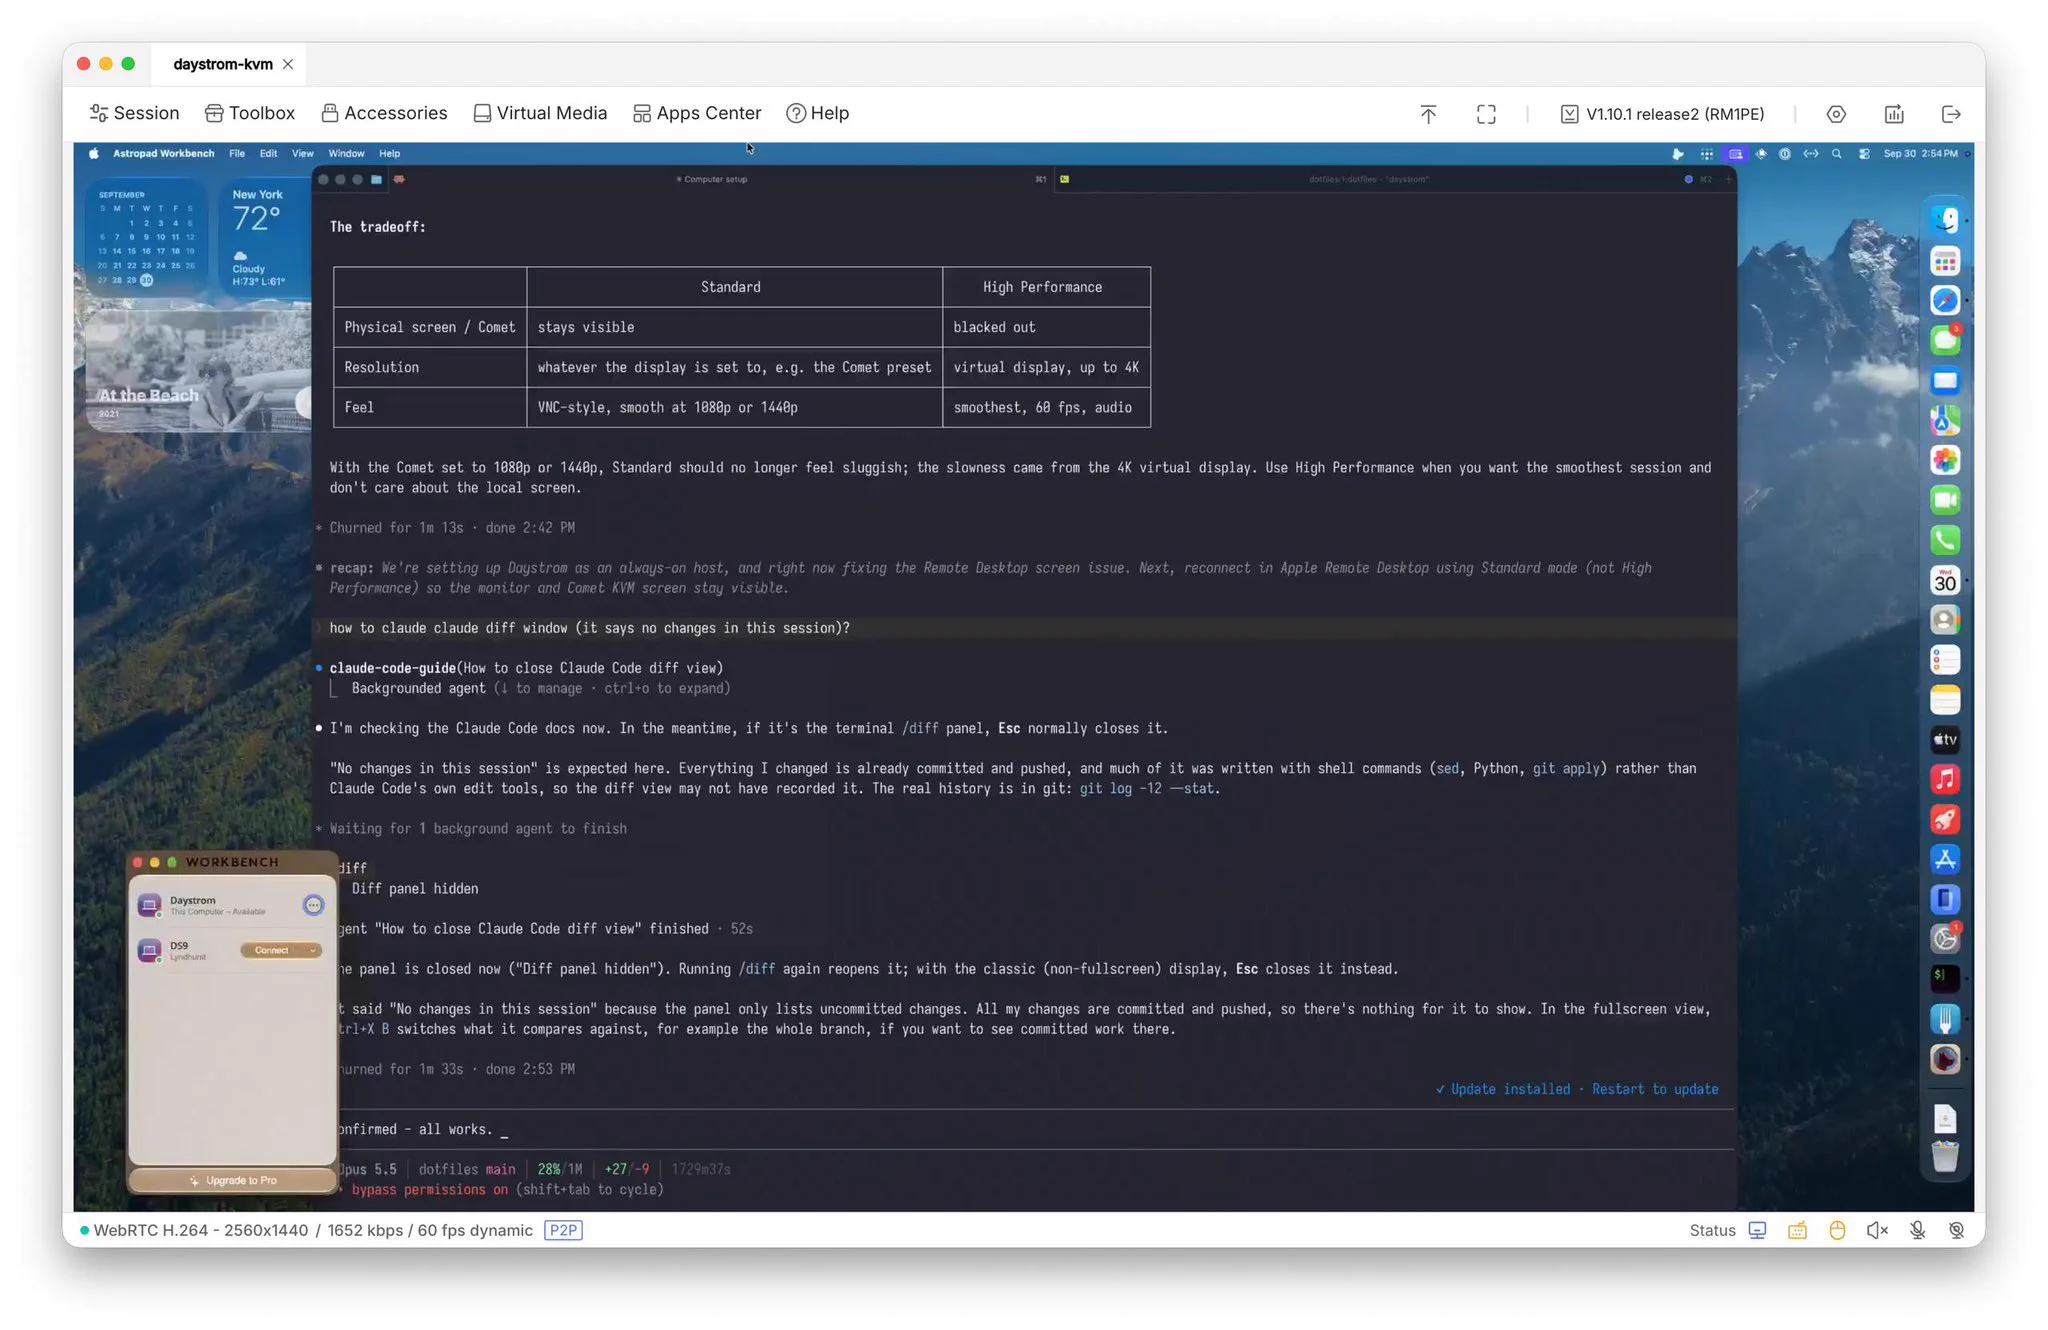Viewport: 2048px width, 1330px height.
Task: Enter fullscreen with the frame corners icon
Action: [x=1486, y=114]
